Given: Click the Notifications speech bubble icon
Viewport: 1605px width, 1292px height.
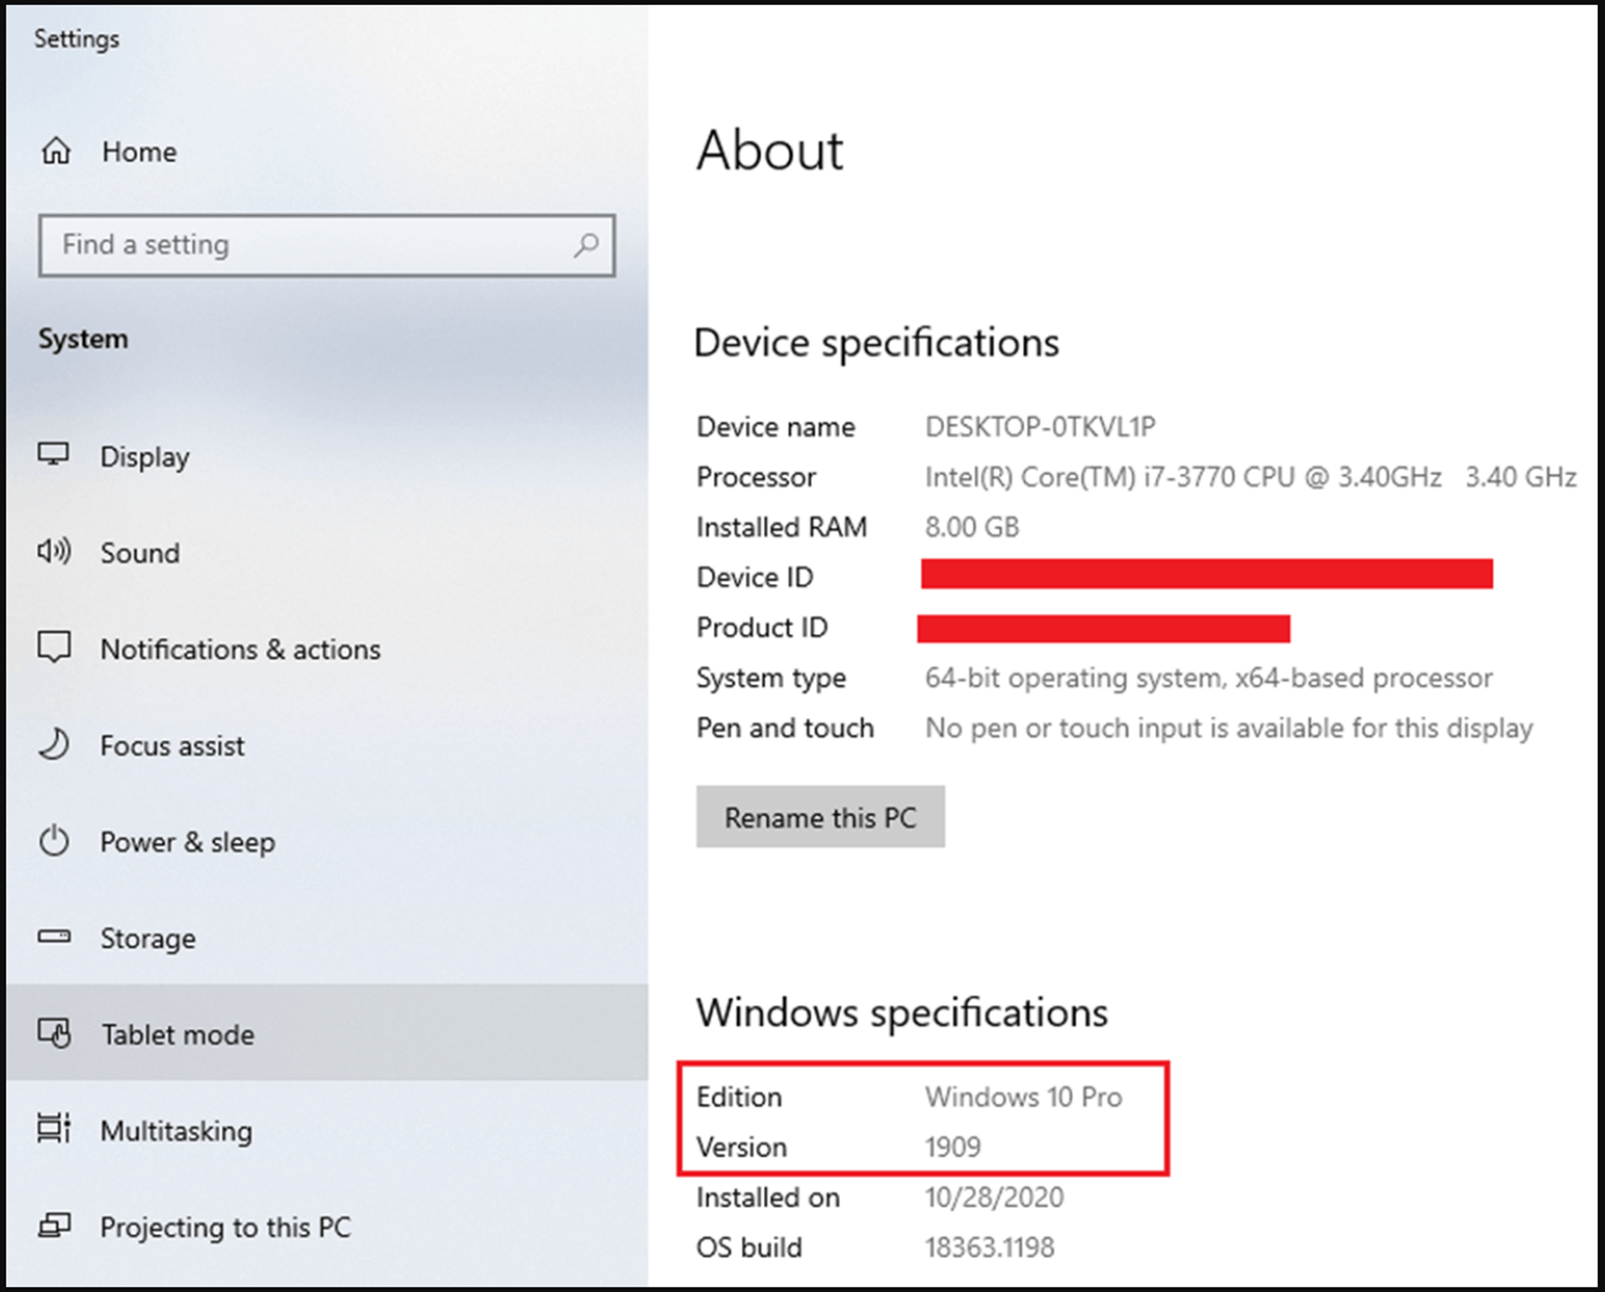Looking at the screenshot, I should coord(54,647).
